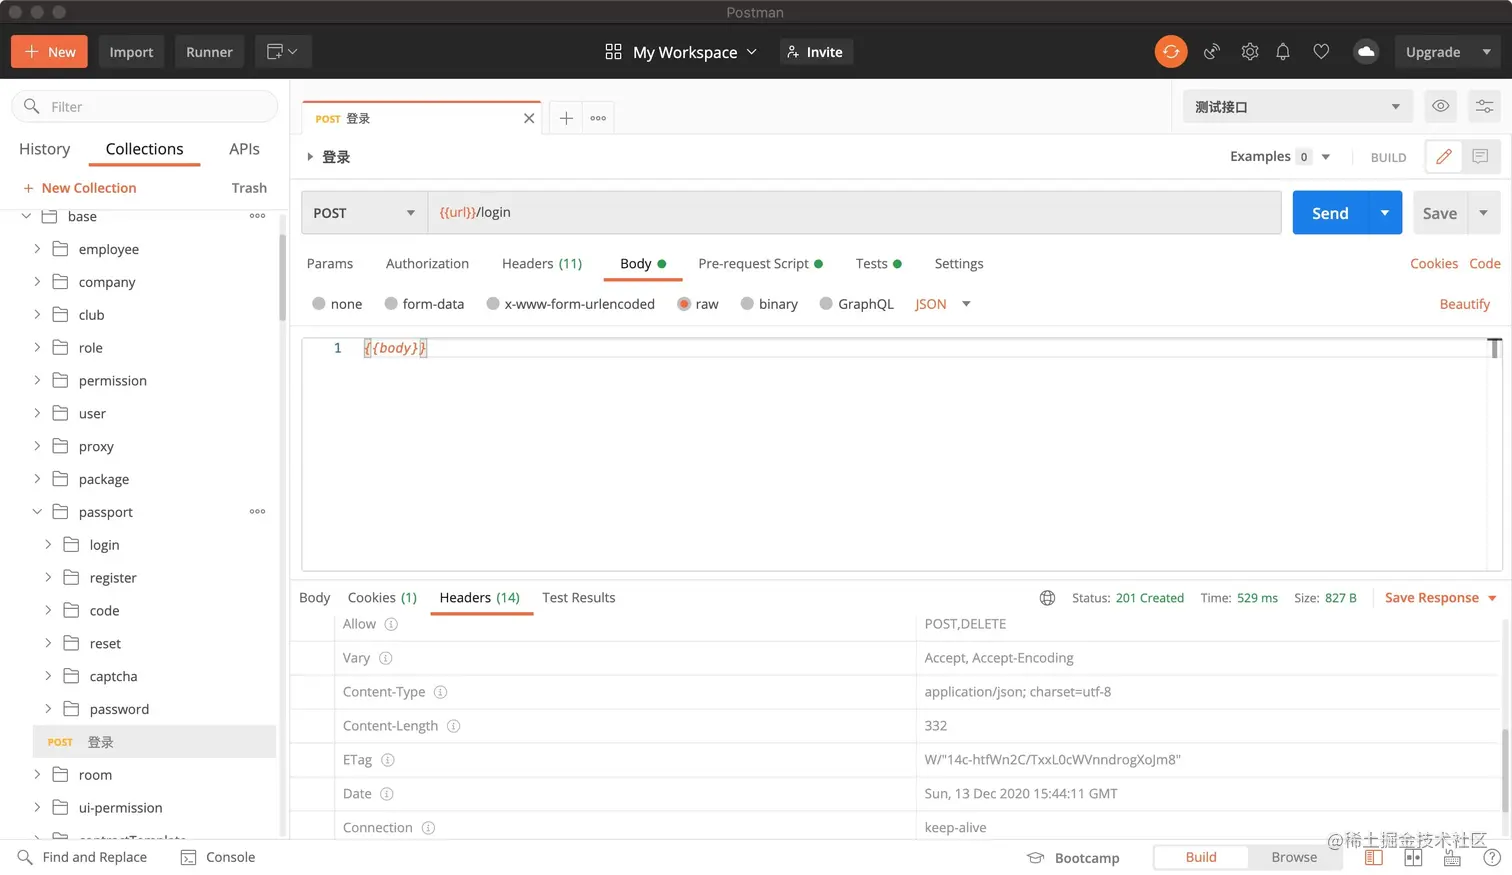Open the new window layout icon
The height and width of the screenshot is (875, 1512).
[x=283, y=52]
